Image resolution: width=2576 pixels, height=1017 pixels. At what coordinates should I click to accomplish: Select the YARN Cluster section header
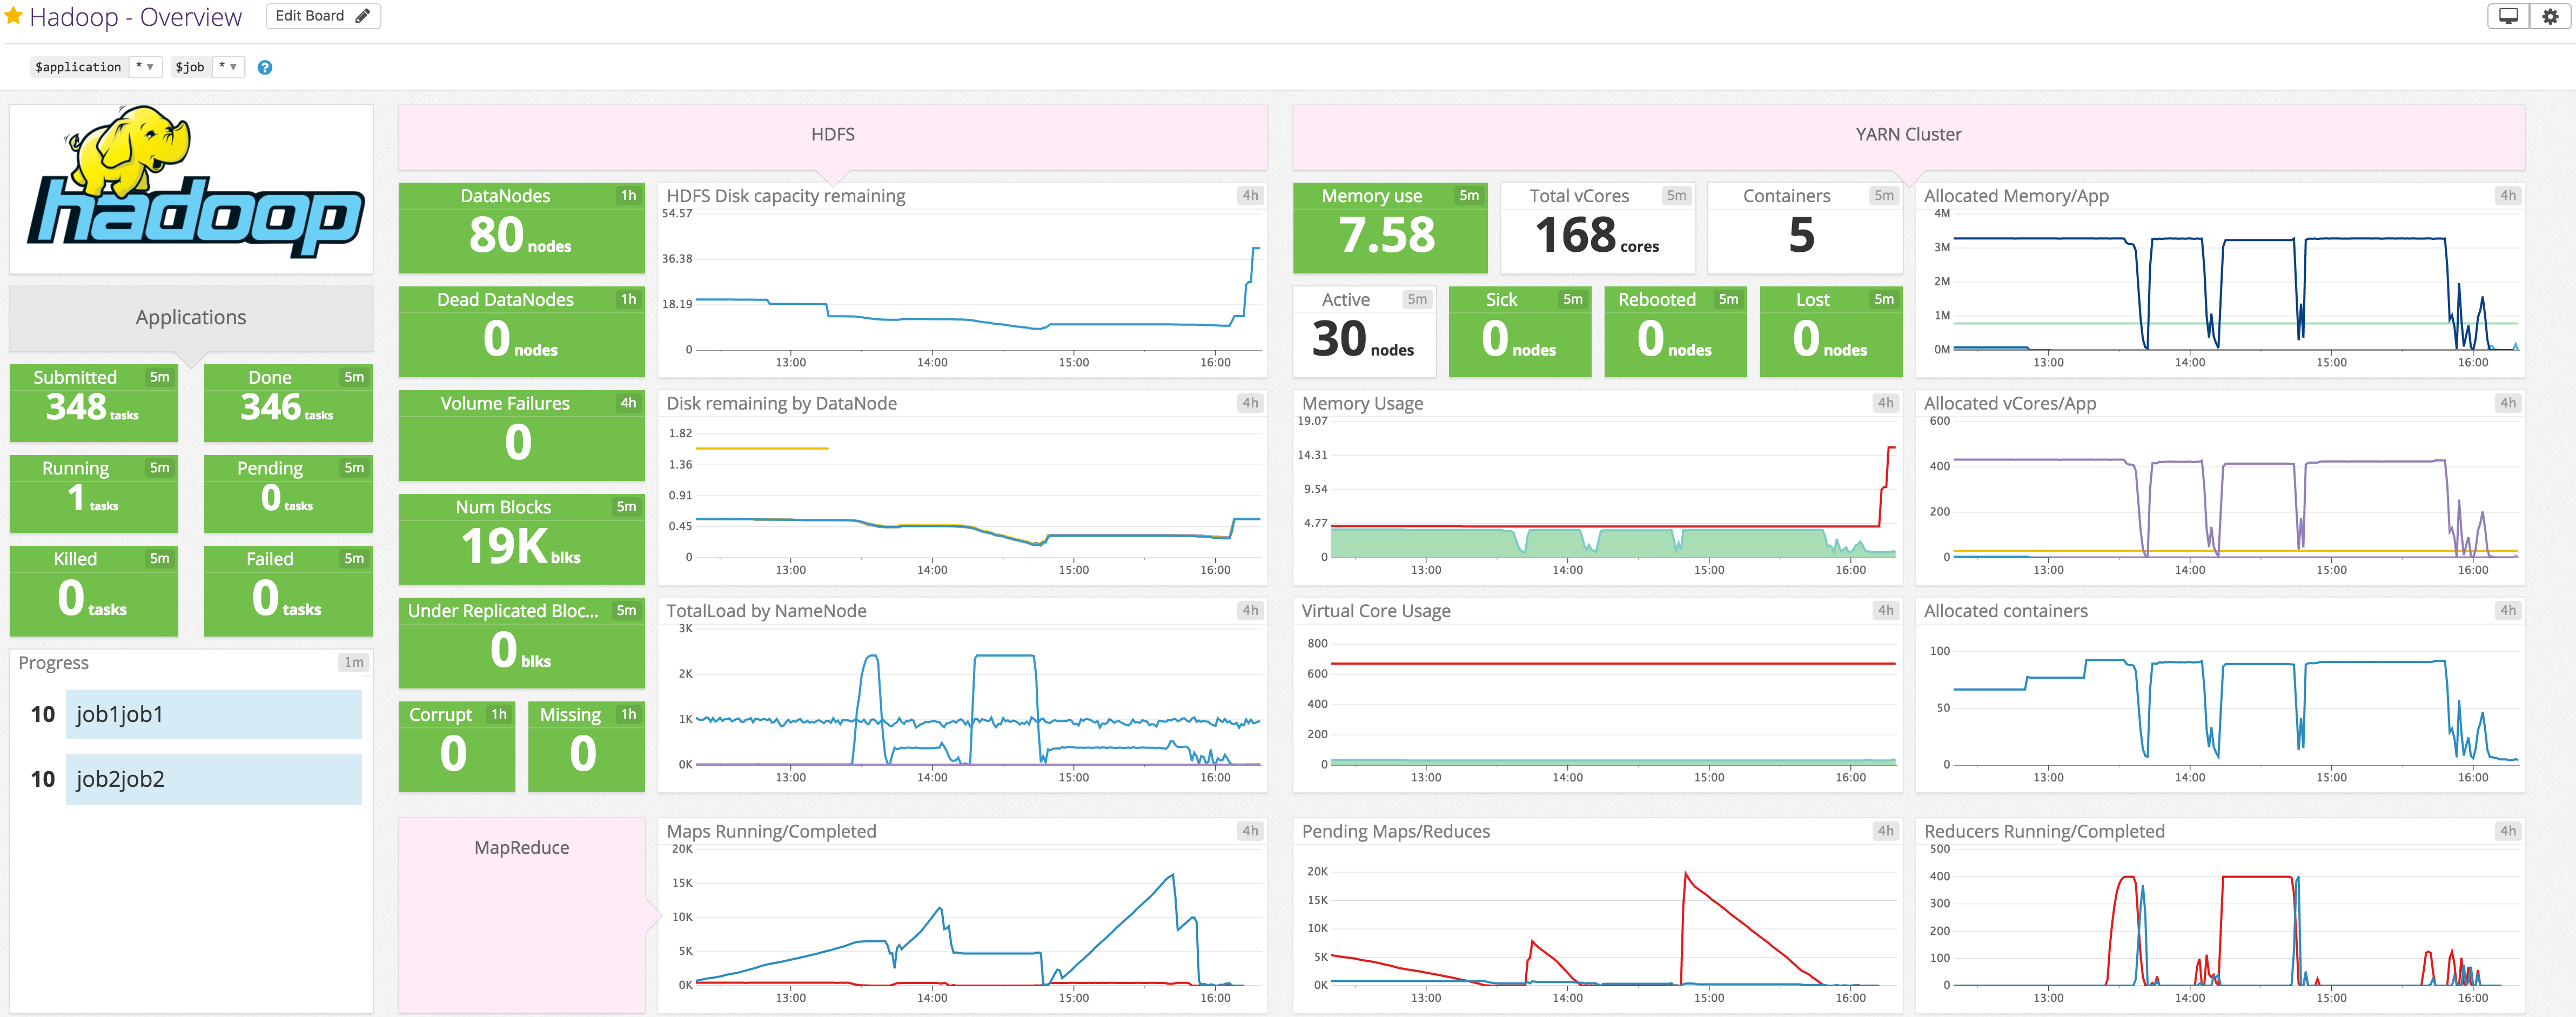(1906, 133)
